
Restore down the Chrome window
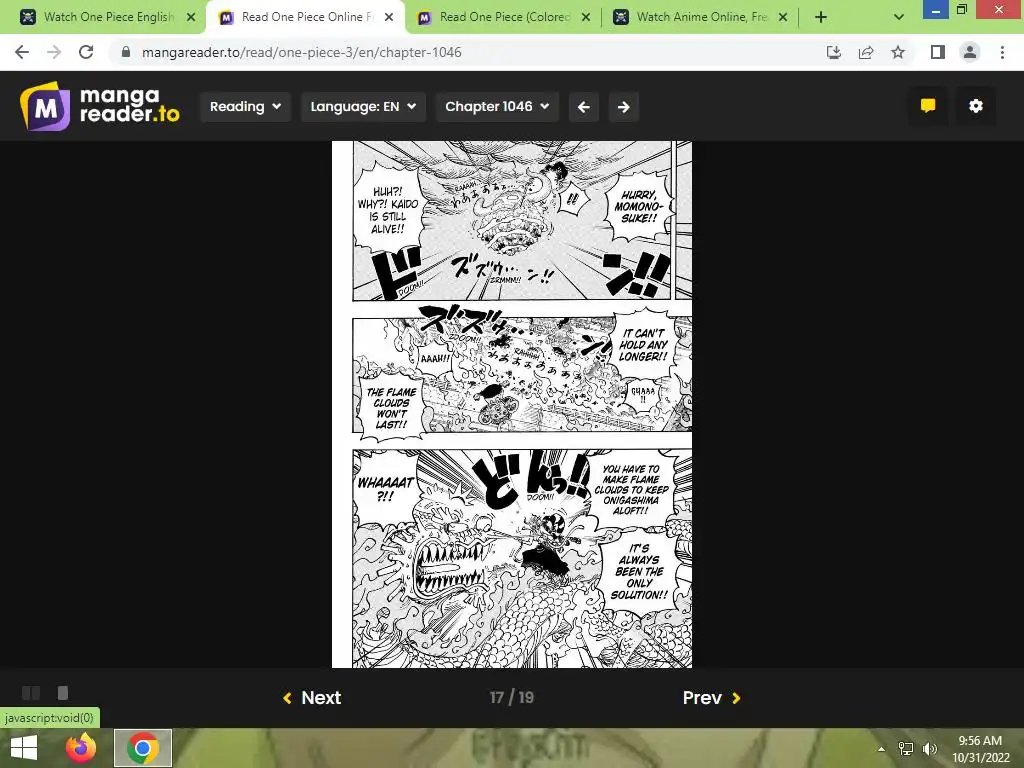pos(962,9)
